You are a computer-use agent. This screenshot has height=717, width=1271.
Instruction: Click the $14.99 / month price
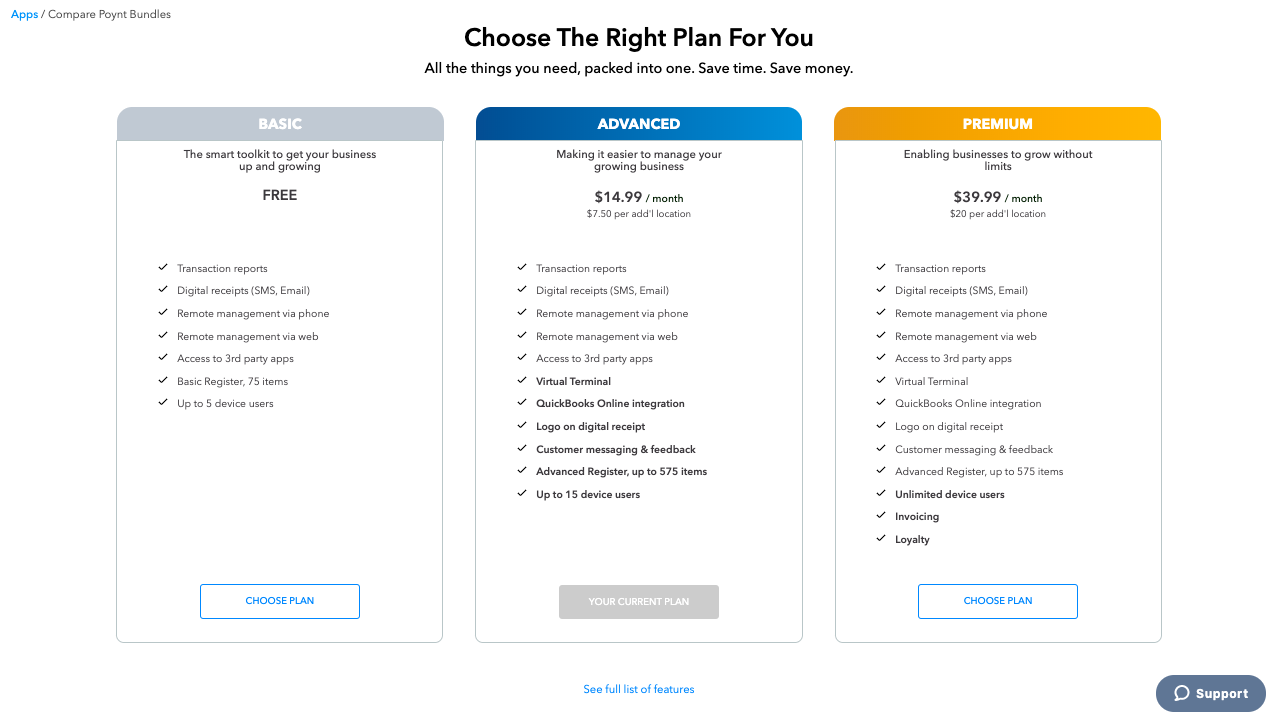639,197
